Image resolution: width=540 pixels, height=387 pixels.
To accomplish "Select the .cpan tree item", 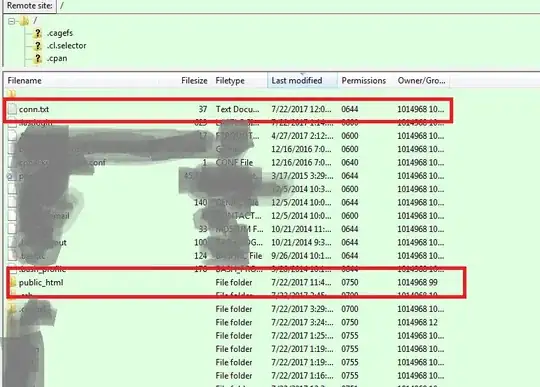I will coord(57,59).
